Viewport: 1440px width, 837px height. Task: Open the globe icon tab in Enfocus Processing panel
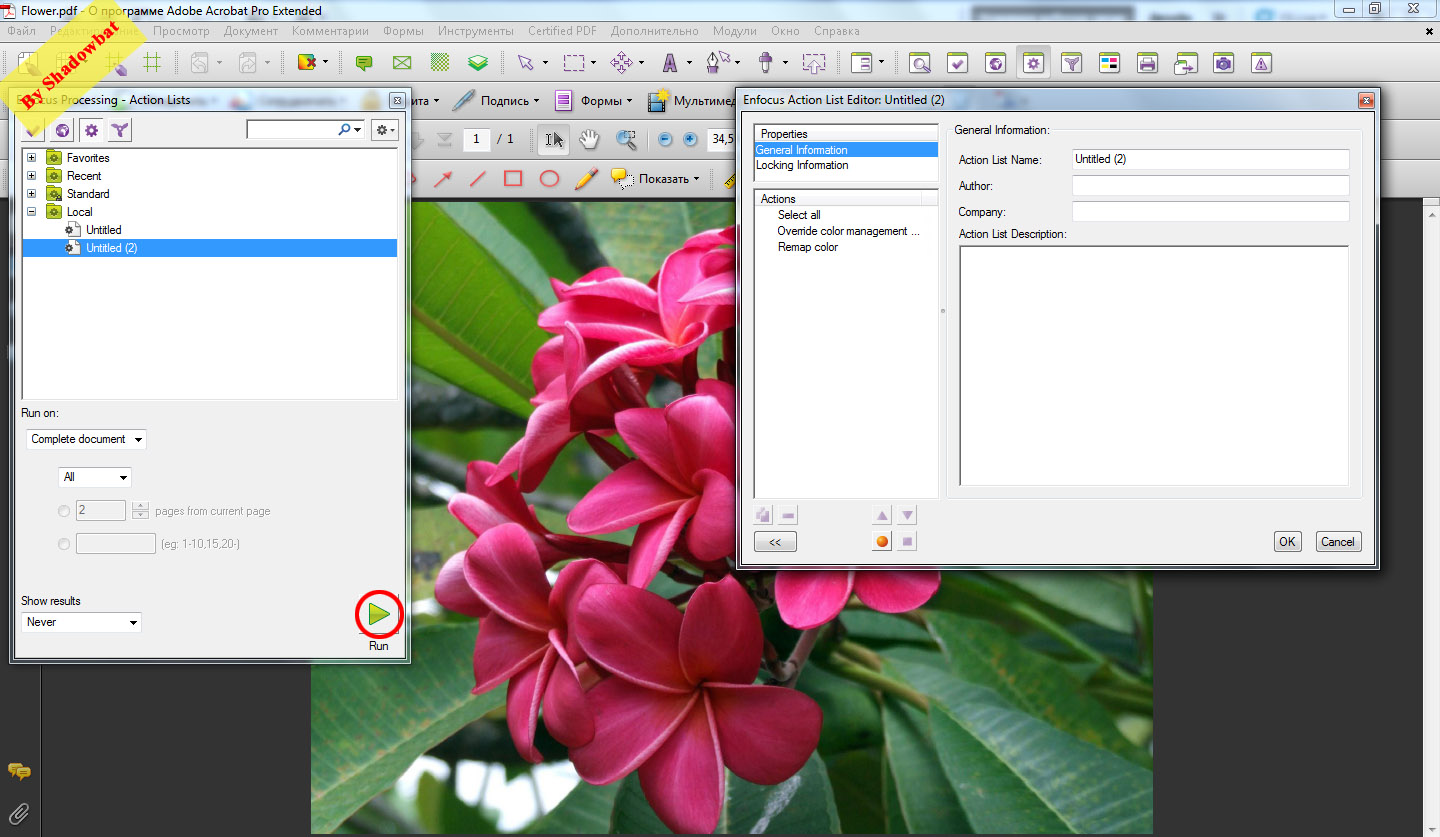point(62,130)
